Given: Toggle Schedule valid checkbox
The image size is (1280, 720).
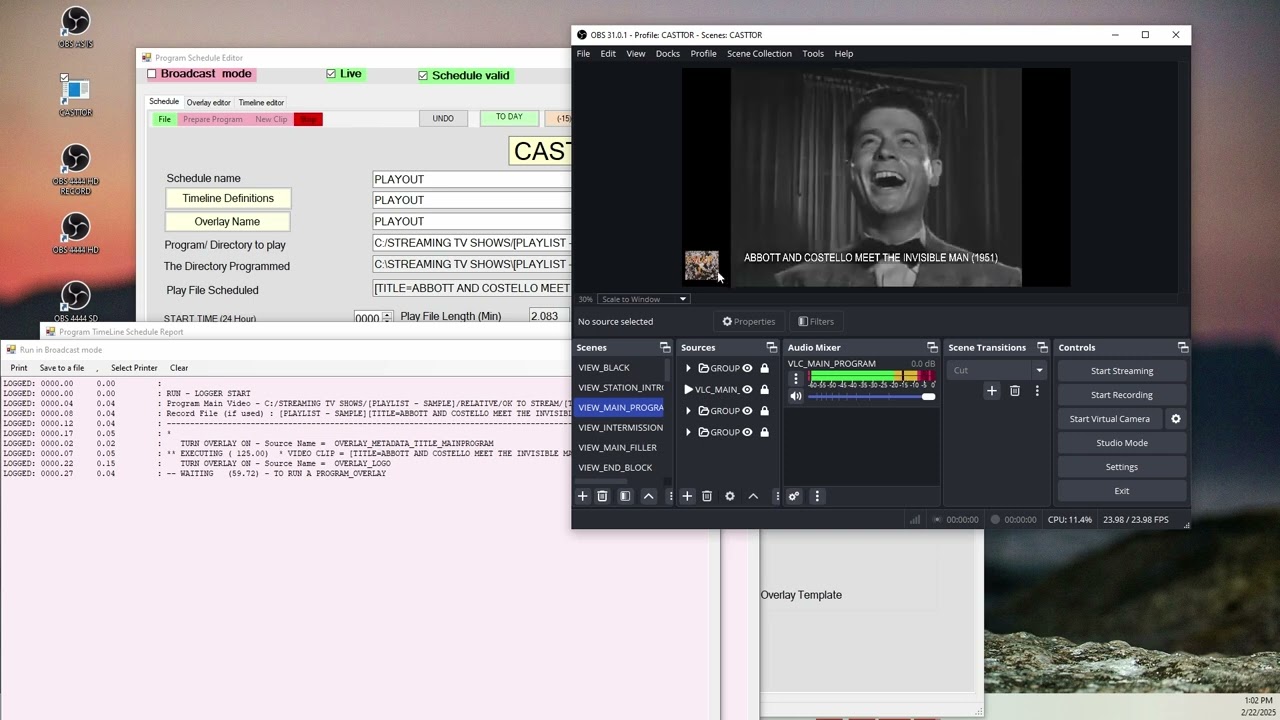Looking at the screenshot, I should [423, 75].
